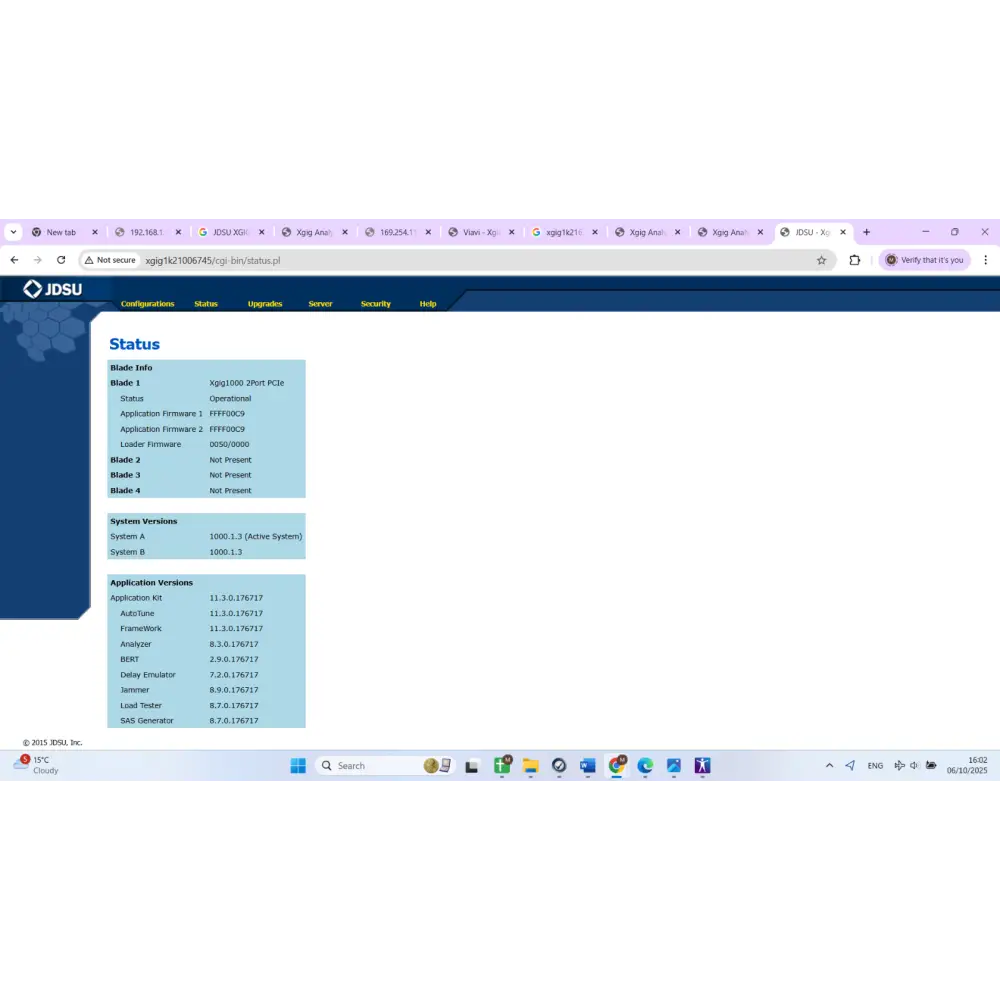Click the Analyzer version 8.3.0.176717
Image resolution: width=1000 pixels, height=1000 pixels.
coord(233,644)
